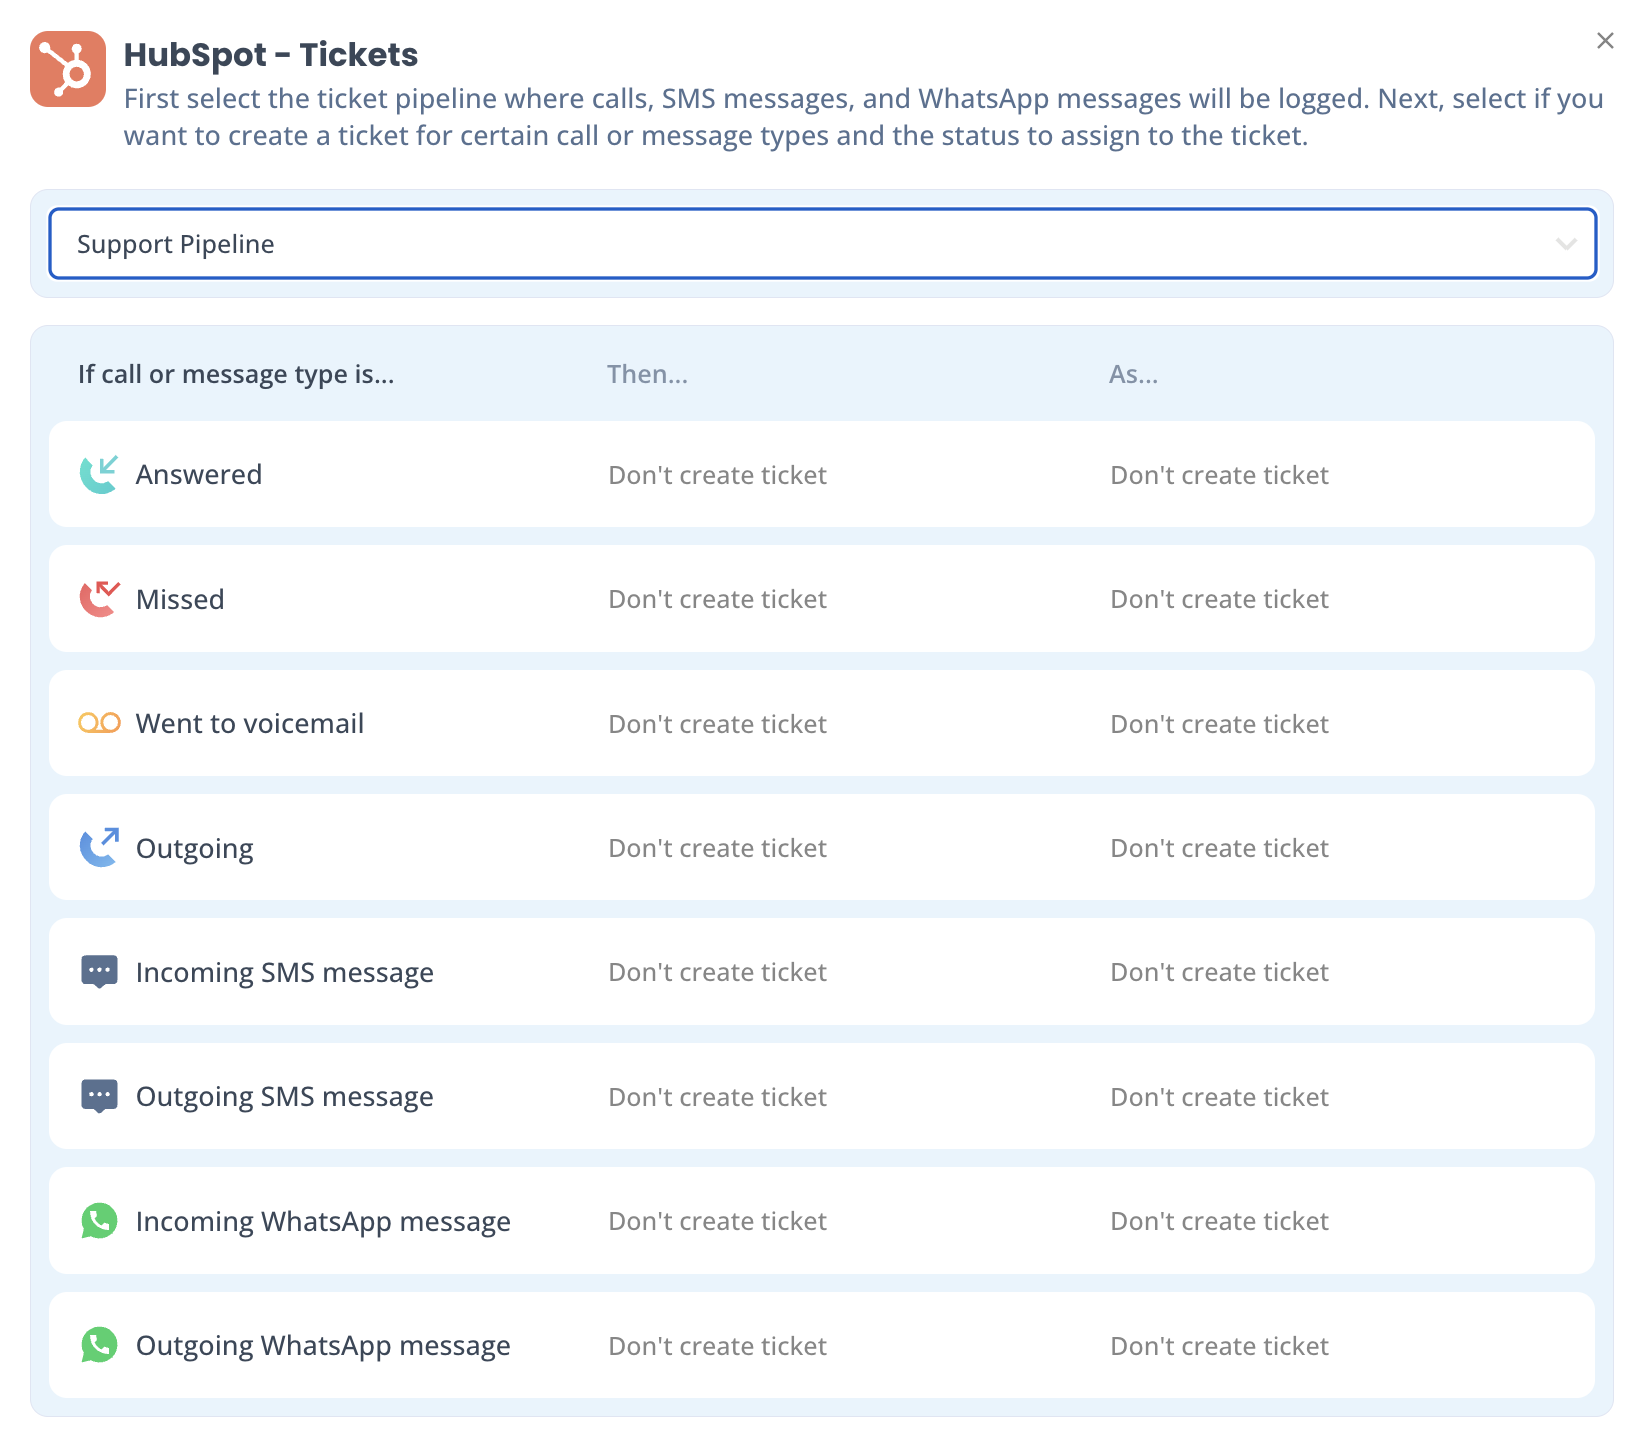The image size is (1640, 1430).
Task: Click the Missed call icon
Action: coord(99,599)
